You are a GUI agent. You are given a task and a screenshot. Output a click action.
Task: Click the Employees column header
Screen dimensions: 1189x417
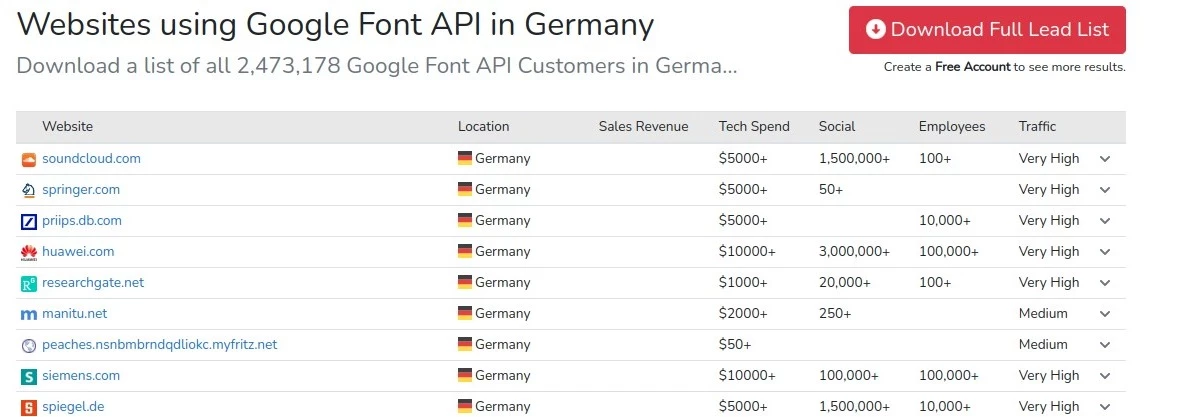[x=952, y=127]
